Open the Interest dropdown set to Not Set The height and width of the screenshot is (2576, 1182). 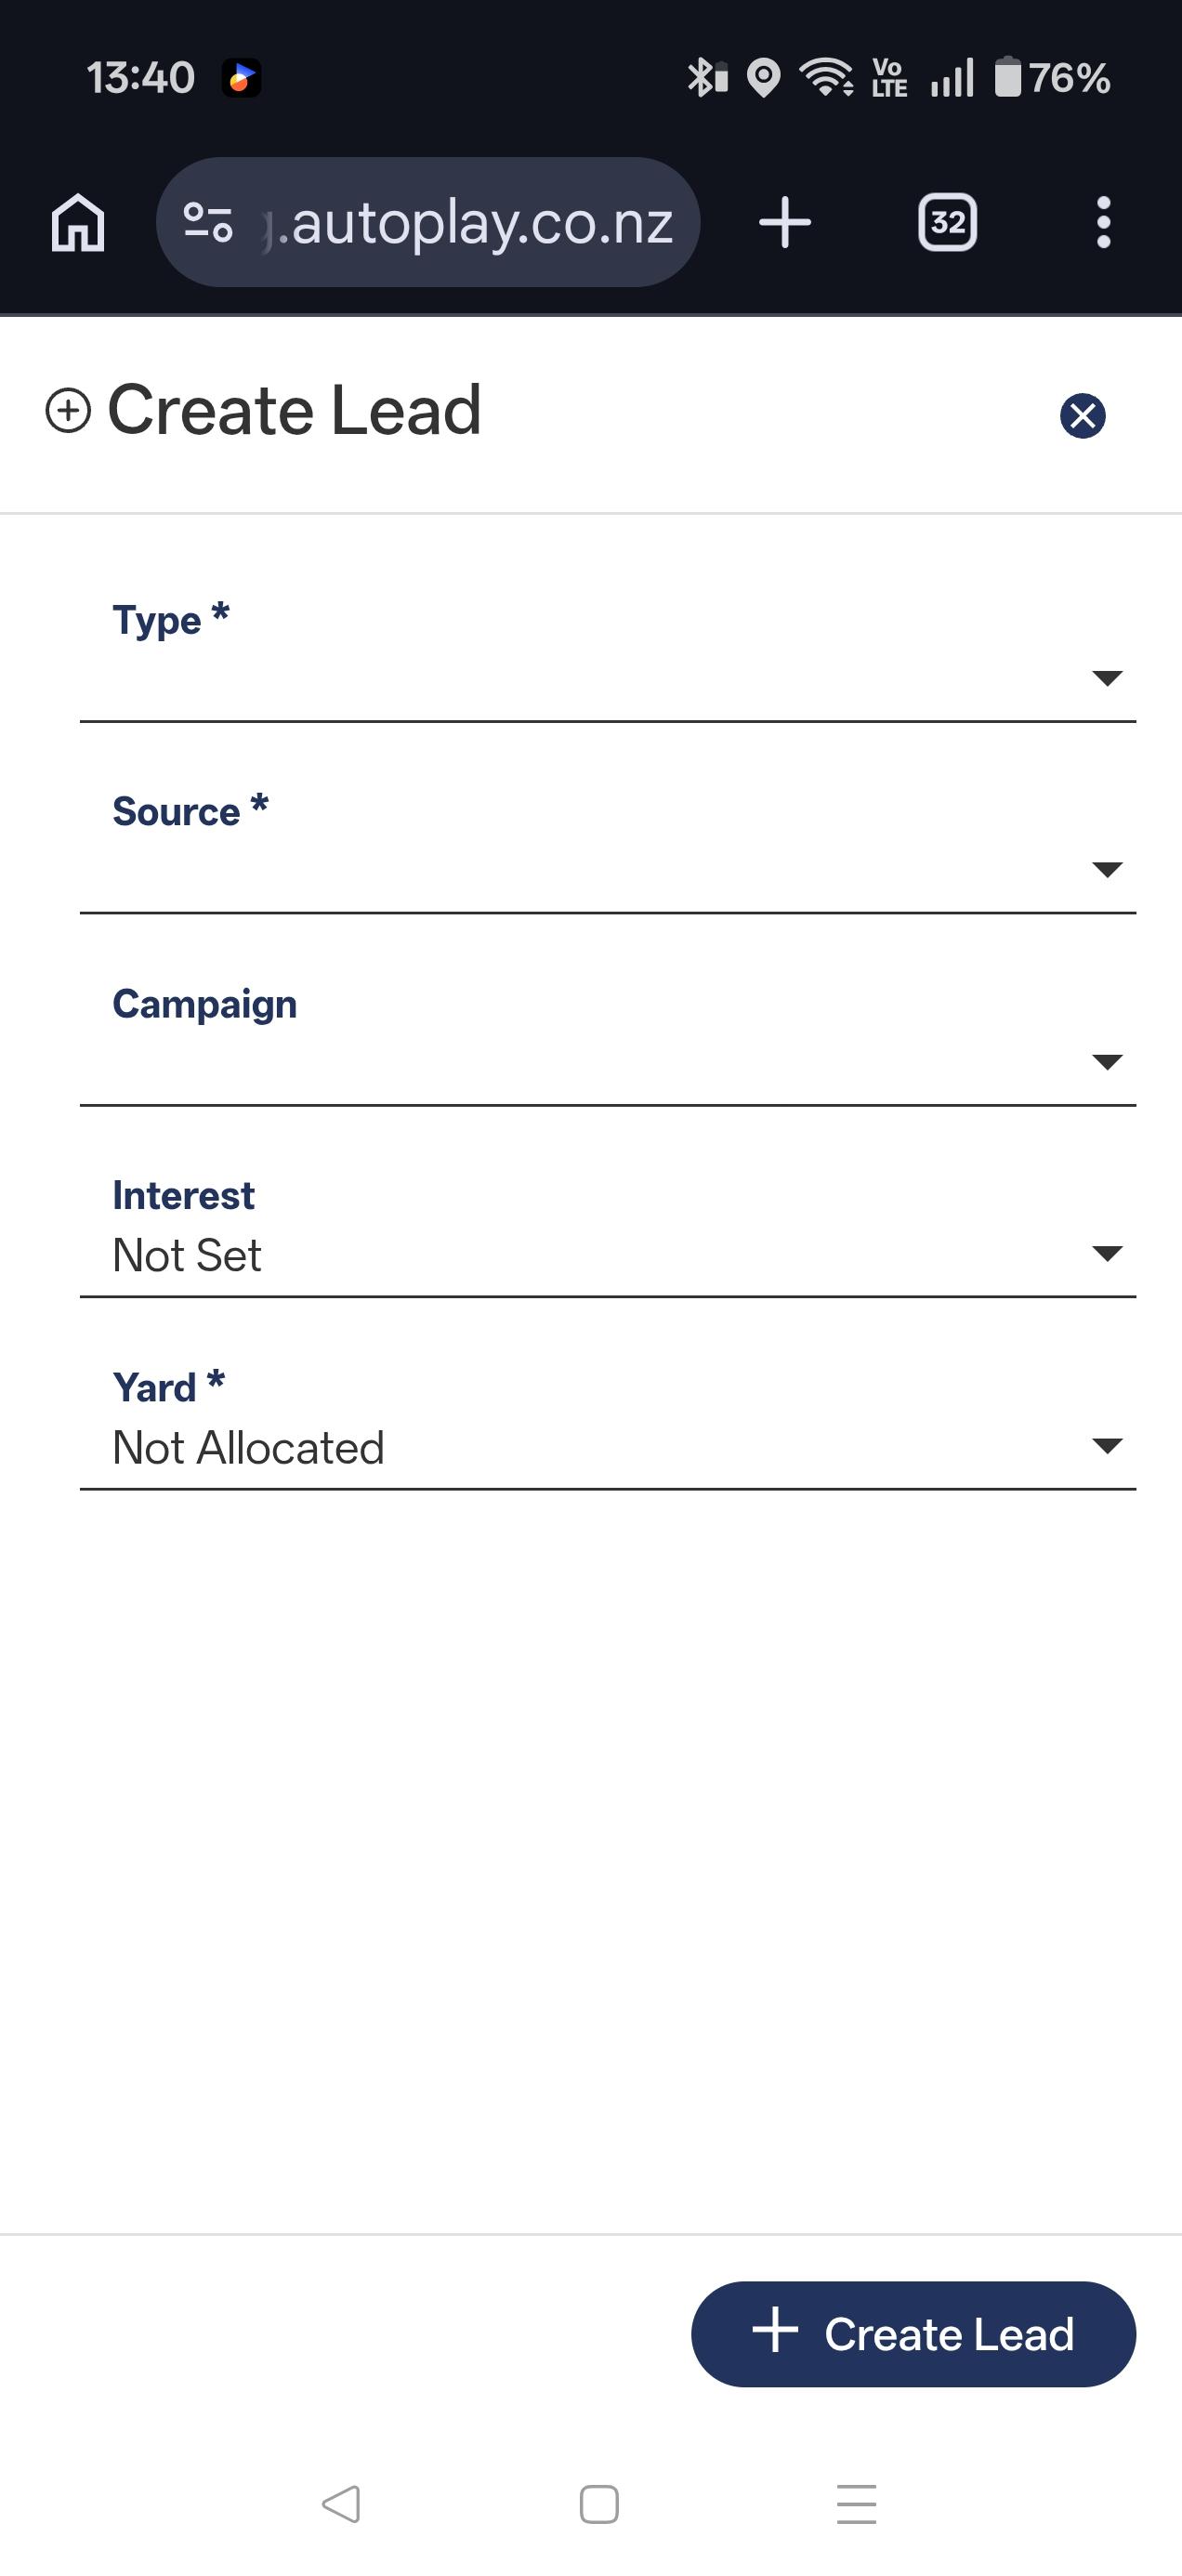pos(607,1253)
